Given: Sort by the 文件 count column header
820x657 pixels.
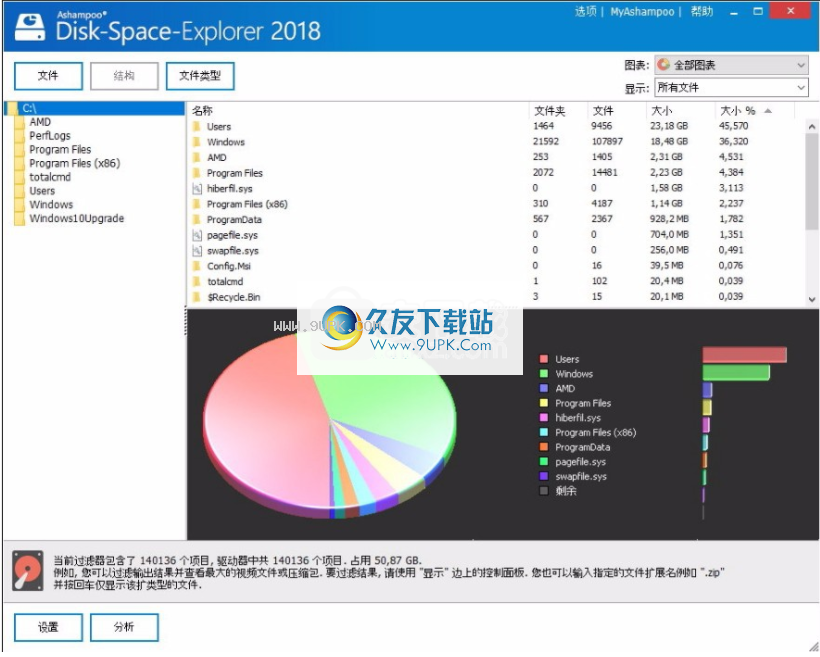Looking at the screenshot, I should (x=603, y=110).
